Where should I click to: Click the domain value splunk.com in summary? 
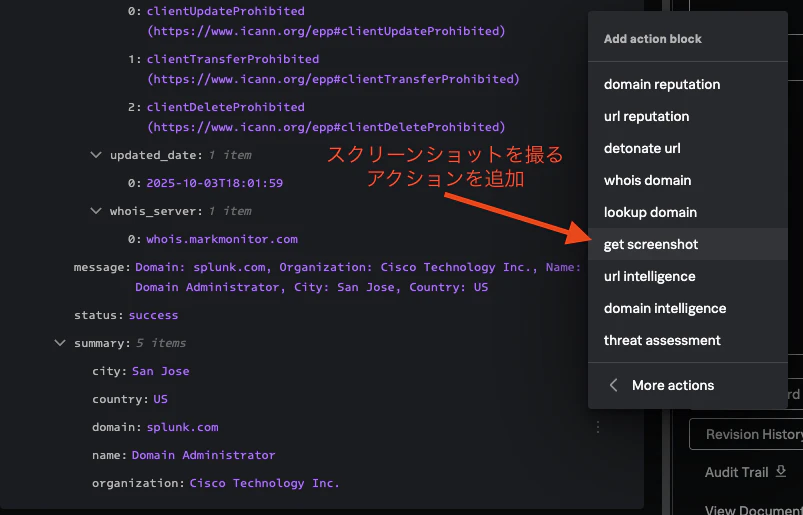pos(182,427)
